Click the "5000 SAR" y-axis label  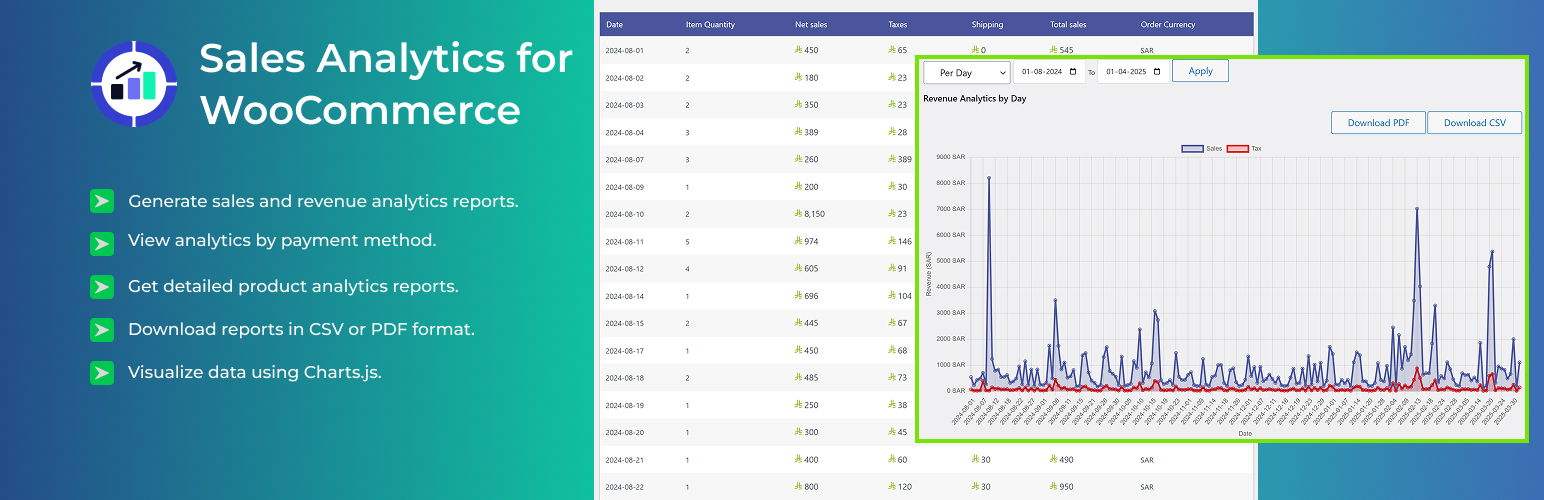950,261
